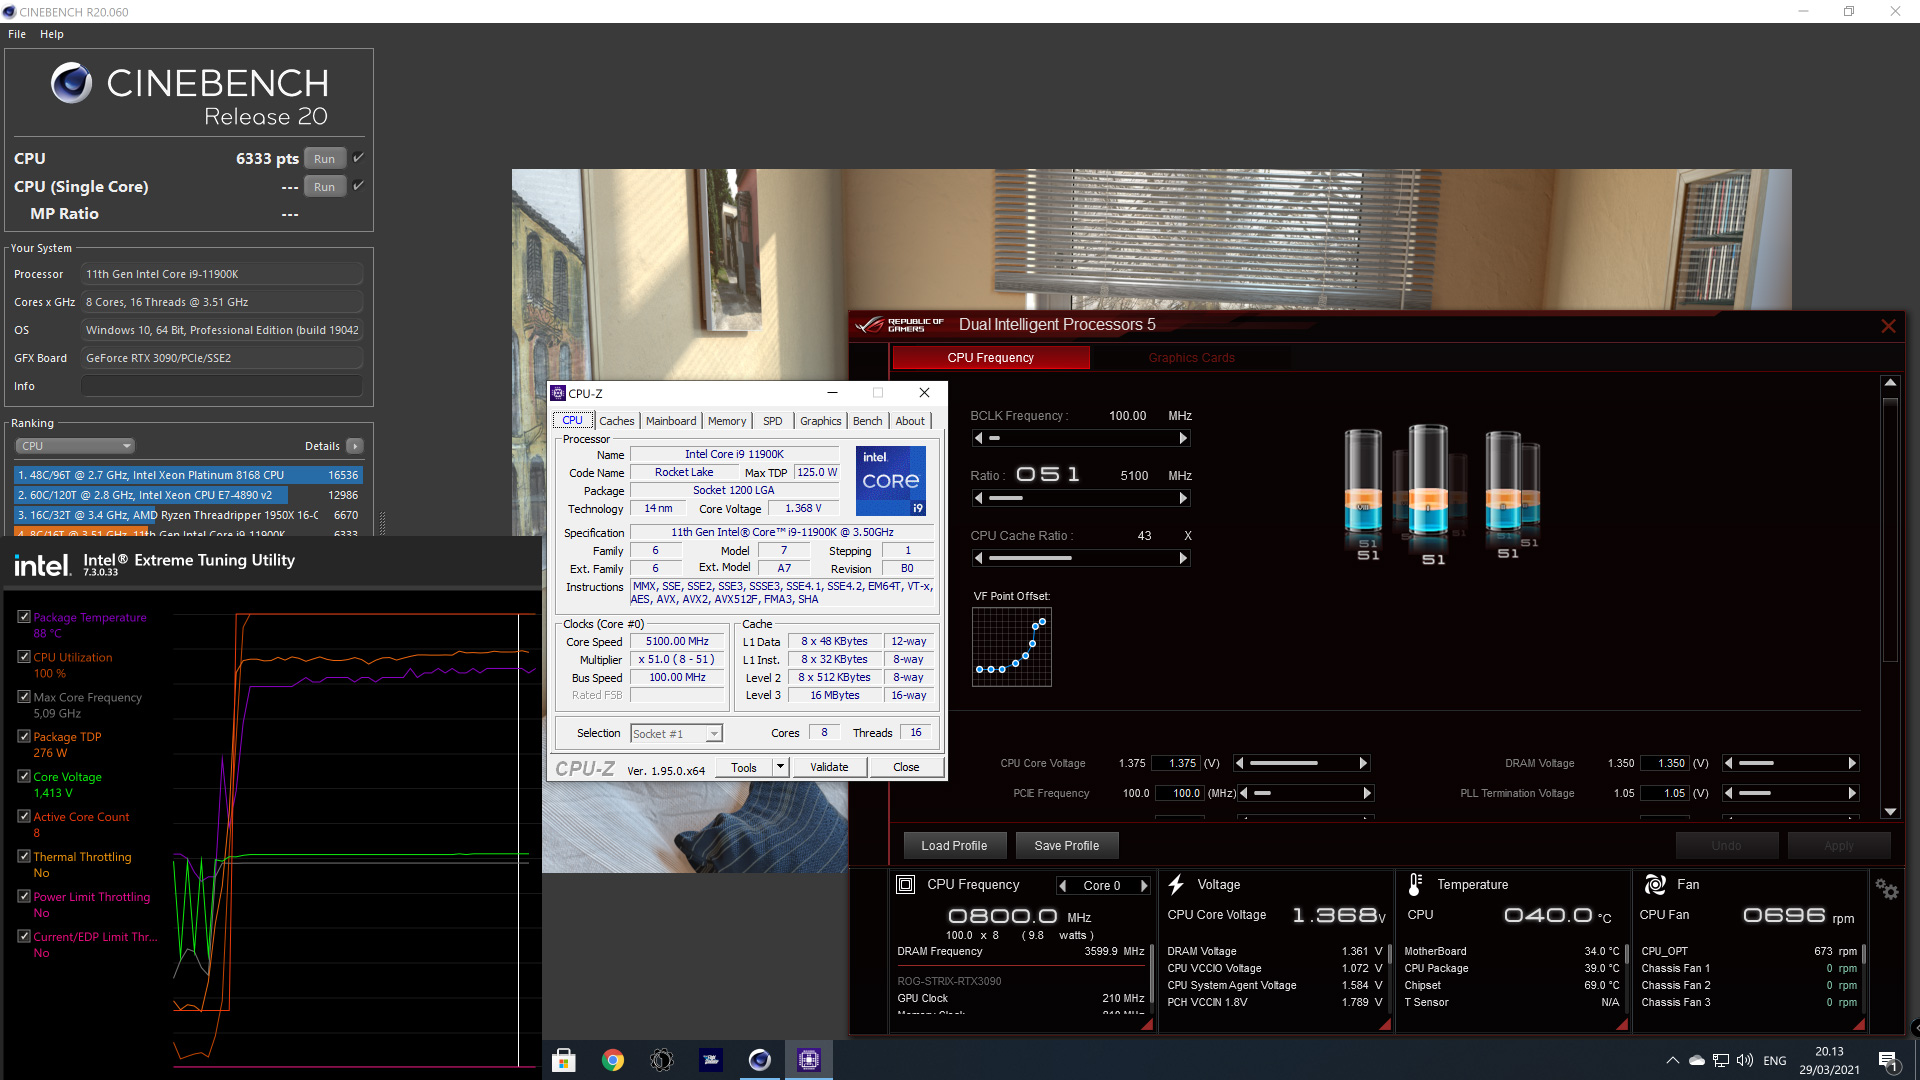
Task: Click the network tray icon
Action: tap(1721, 1060)
